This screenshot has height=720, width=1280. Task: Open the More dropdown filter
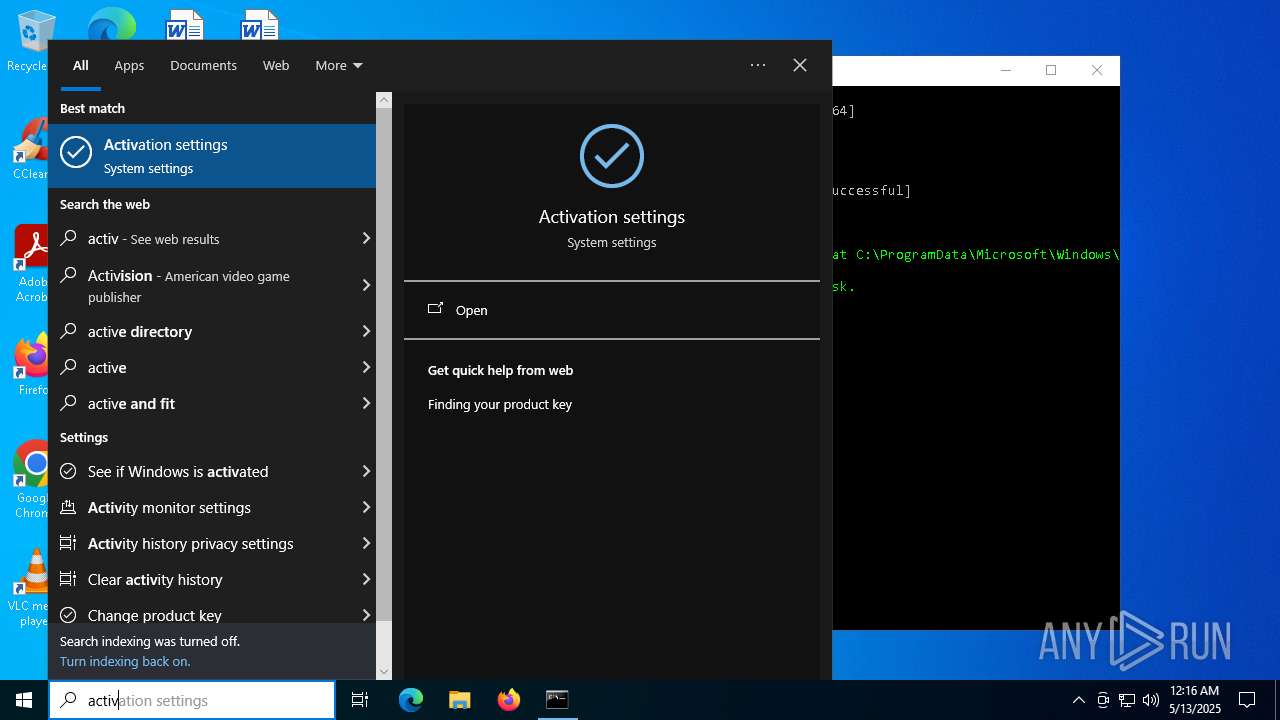pyautogui.click(x=339, y=65)
